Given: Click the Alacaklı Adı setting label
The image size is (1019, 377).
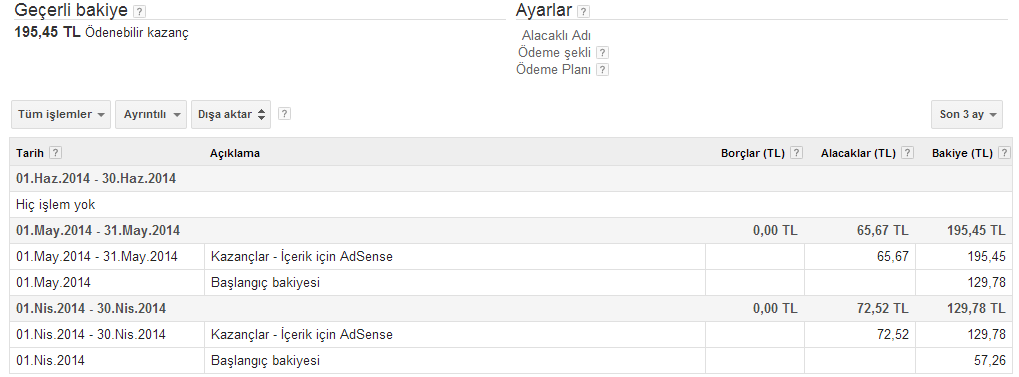Looking at the screenshot, I should (556, 36).
